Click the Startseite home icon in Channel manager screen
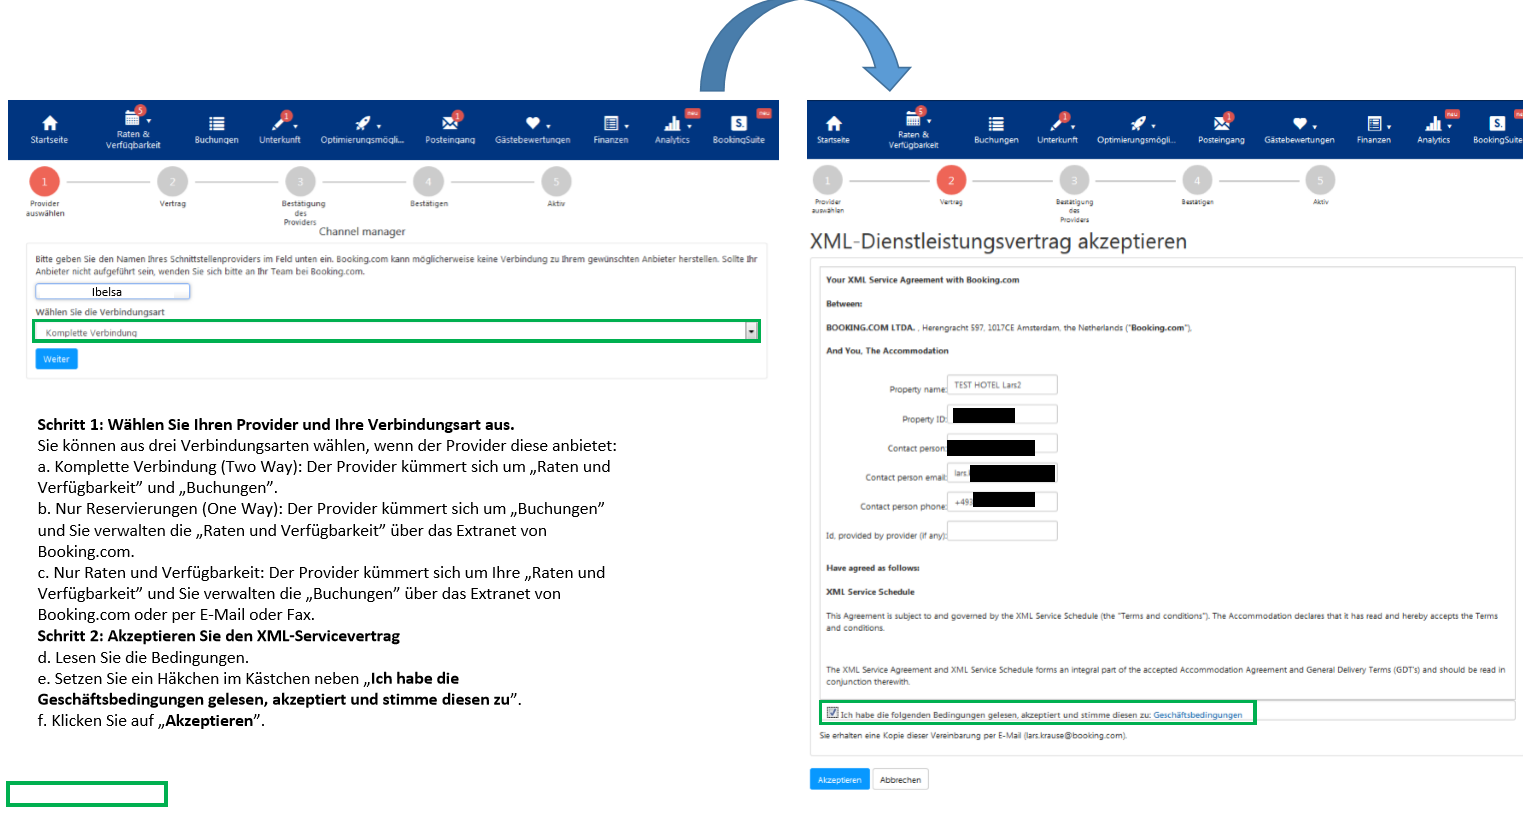Image resolution: width=1523 pixels, height=826 pixels. tap(49, 124)
